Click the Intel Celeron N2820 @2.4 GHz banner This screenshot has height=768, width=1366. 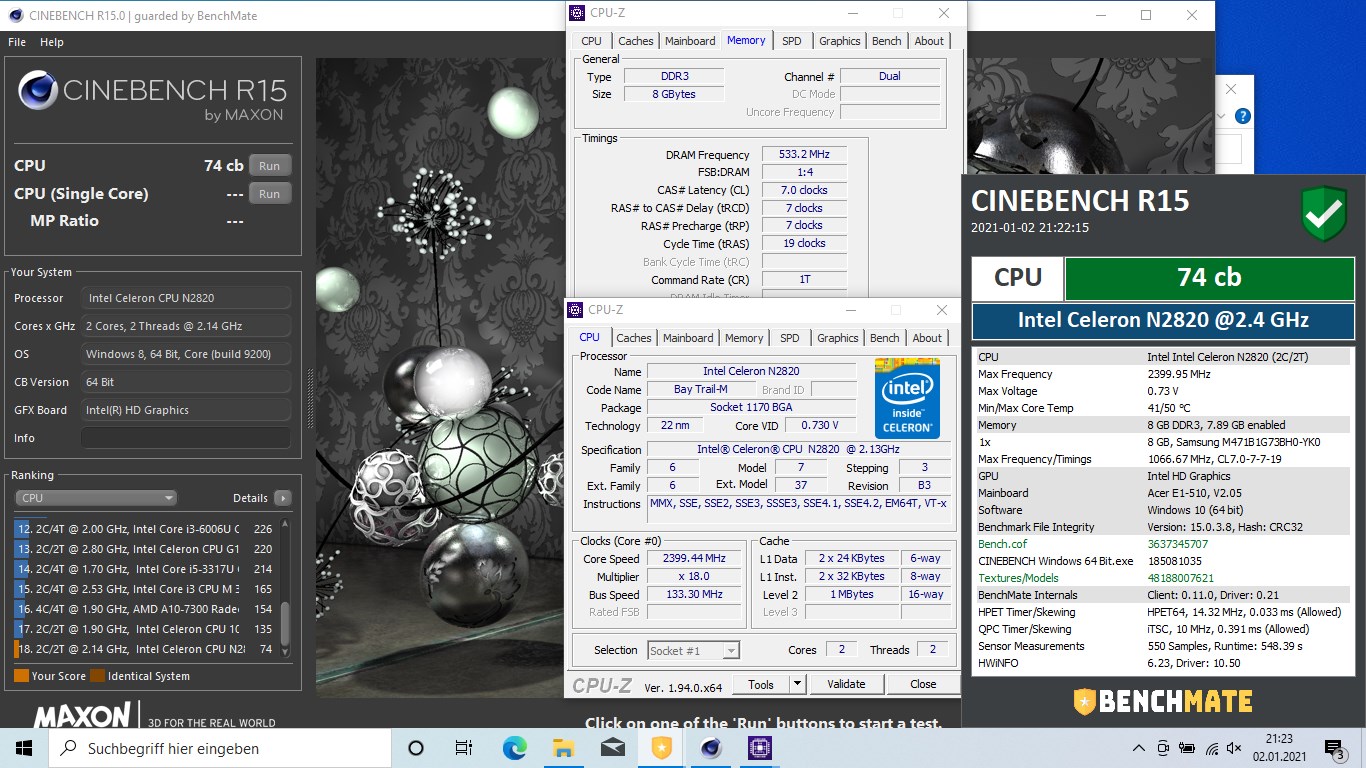(1163, 321)
